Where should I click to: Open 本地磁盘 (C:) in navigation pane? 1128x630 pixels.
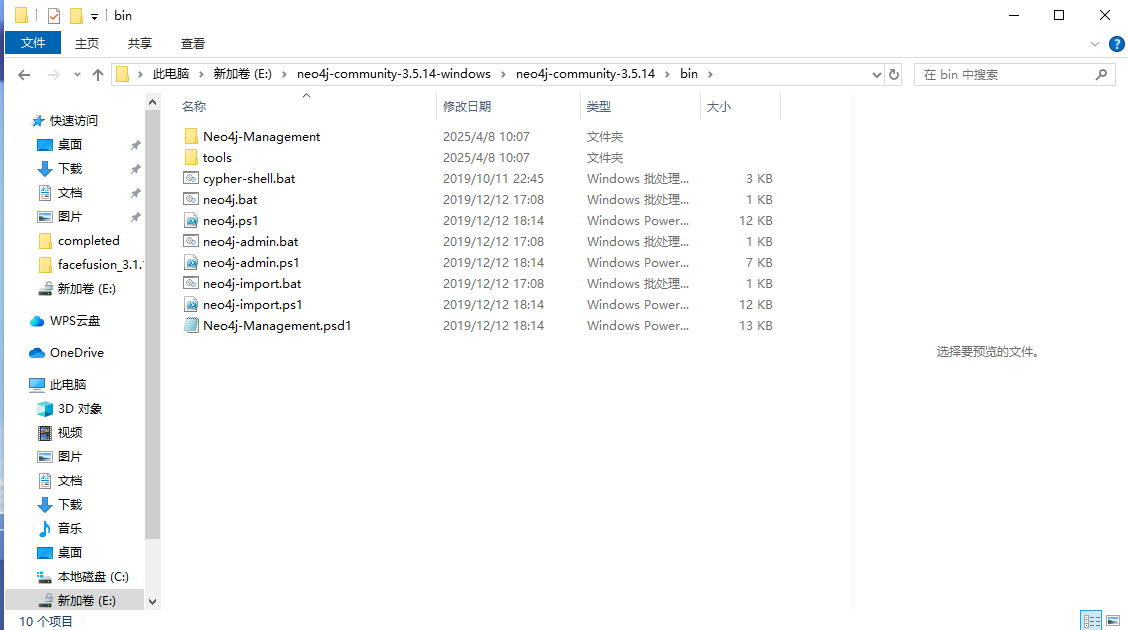point(93,577)
